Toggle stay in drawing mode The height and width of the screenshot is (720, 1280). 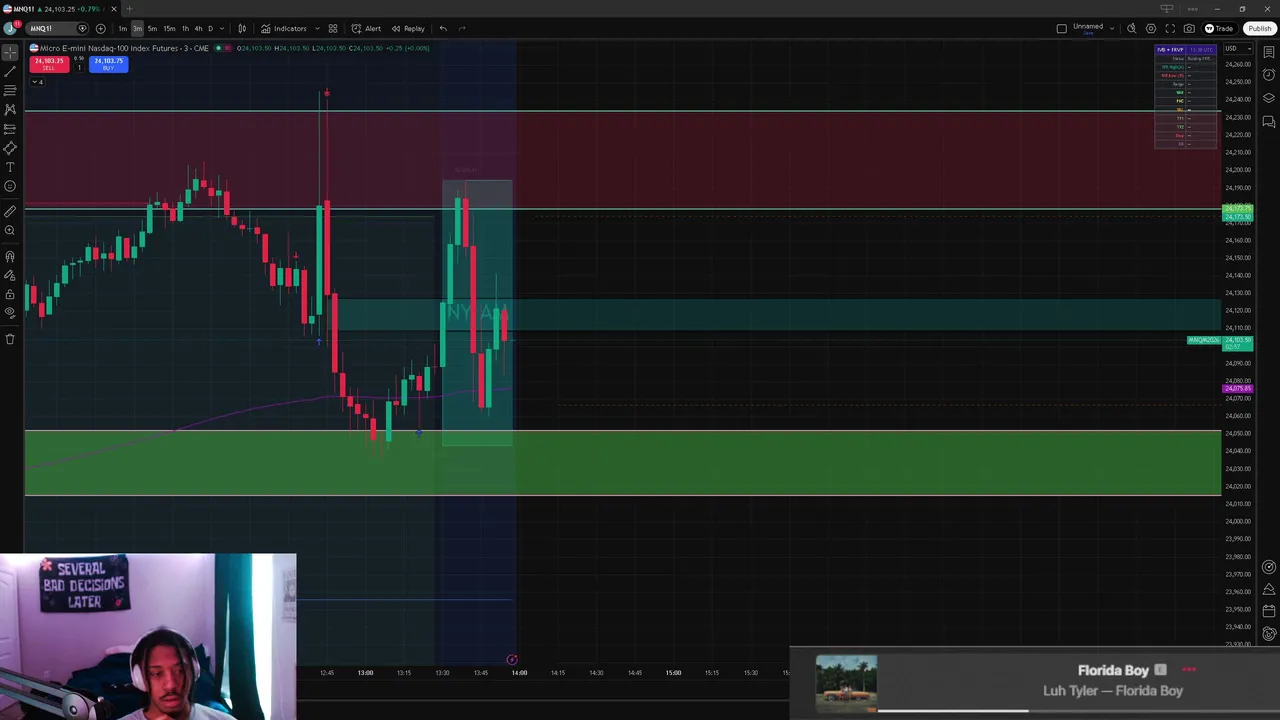click(x=10, y=275)
